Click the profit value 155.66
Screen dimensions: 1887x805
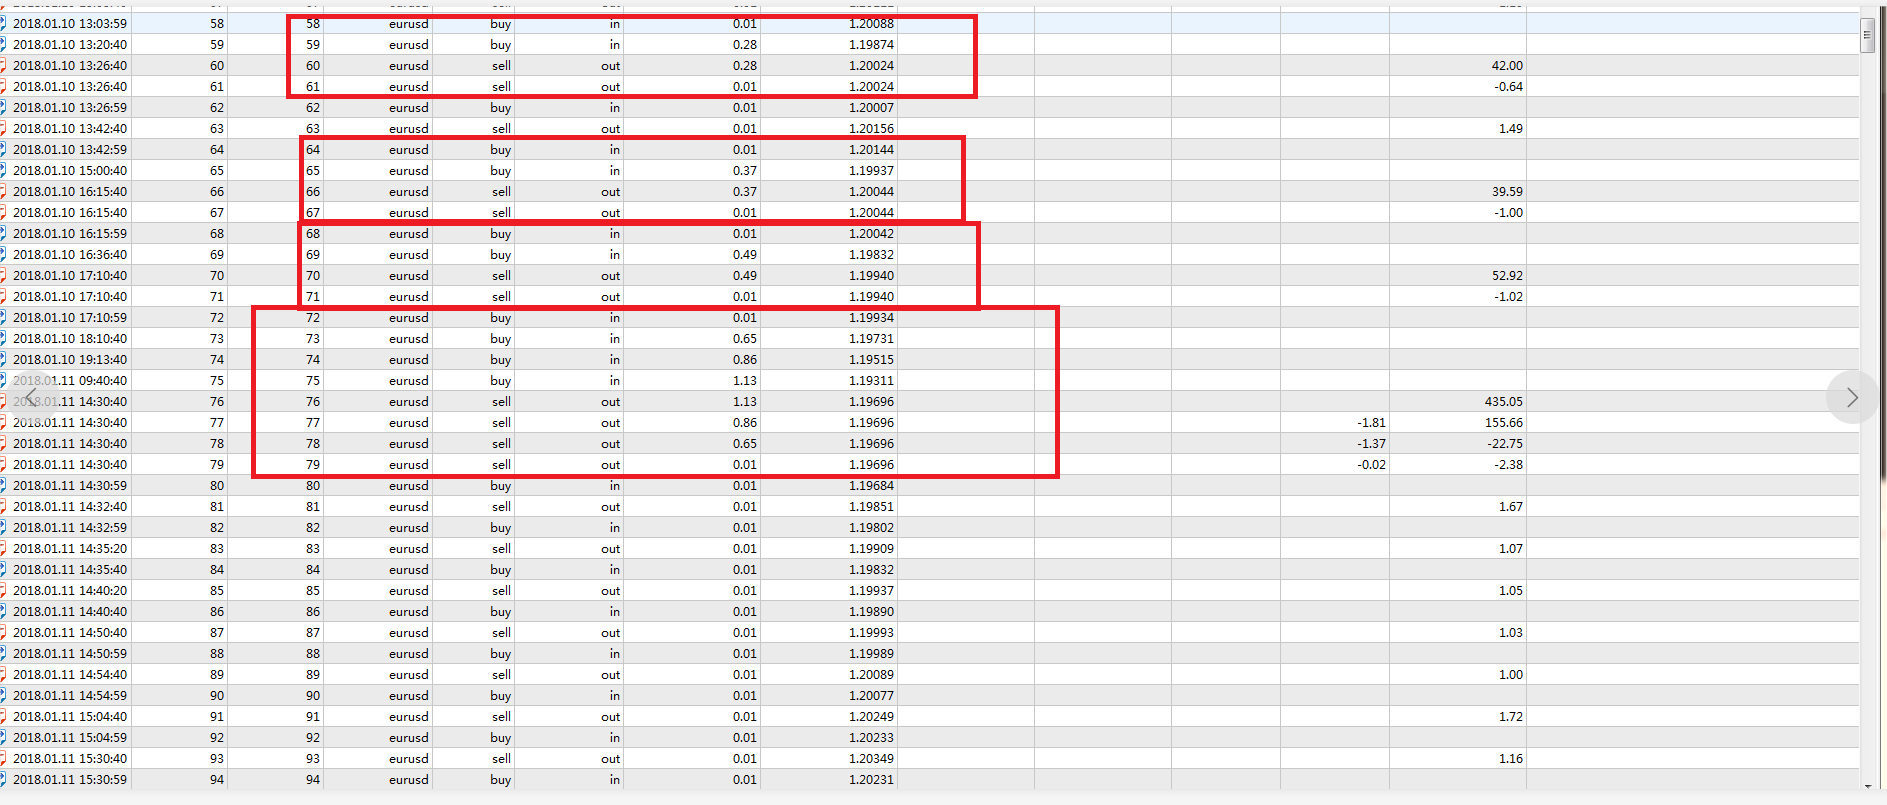1504,422
